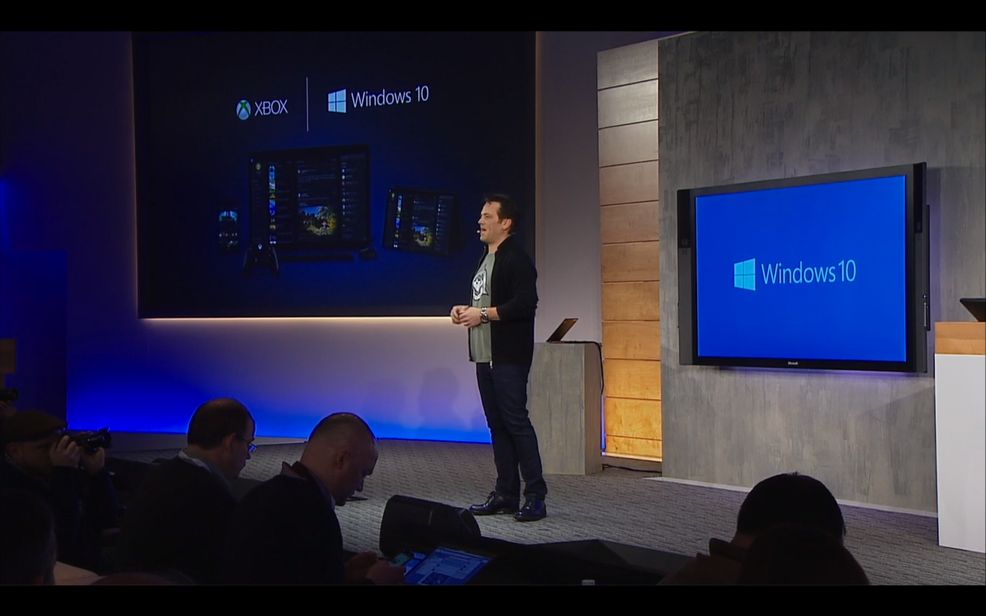Click the Windows logo on the projected slide
The image size is (986, 616).
pos(337,101)
